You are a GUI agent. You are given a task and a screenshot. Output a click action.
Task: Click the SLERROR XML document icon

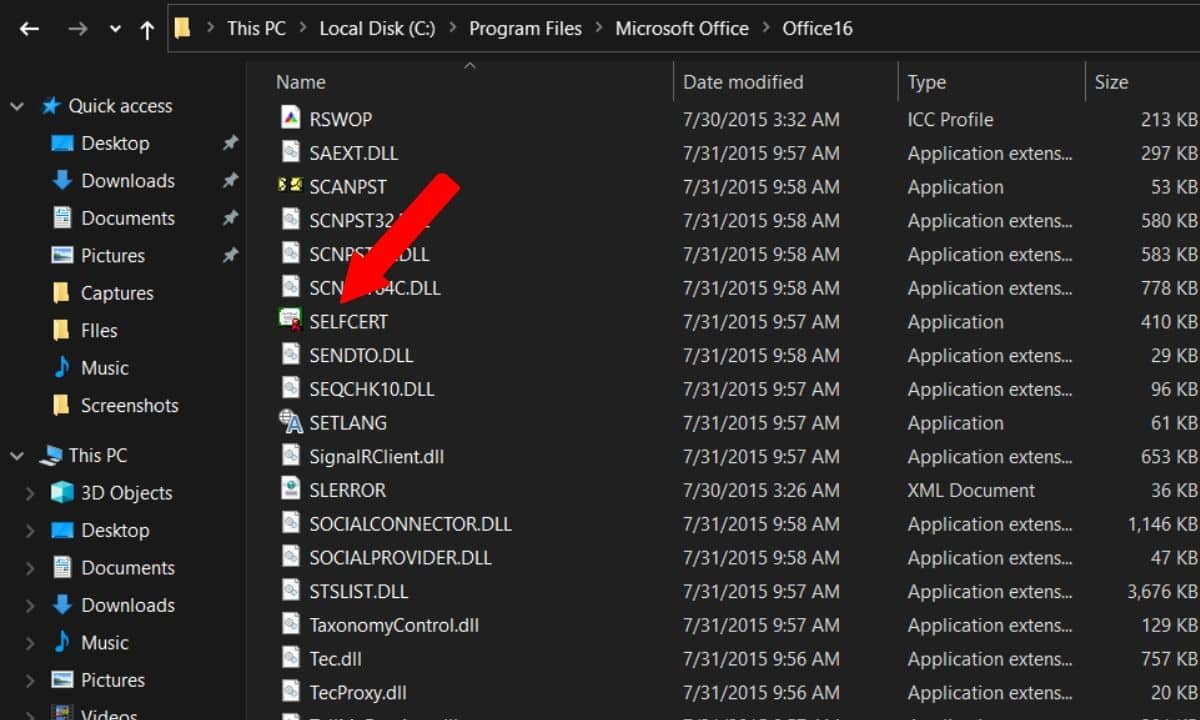(290, 490)
